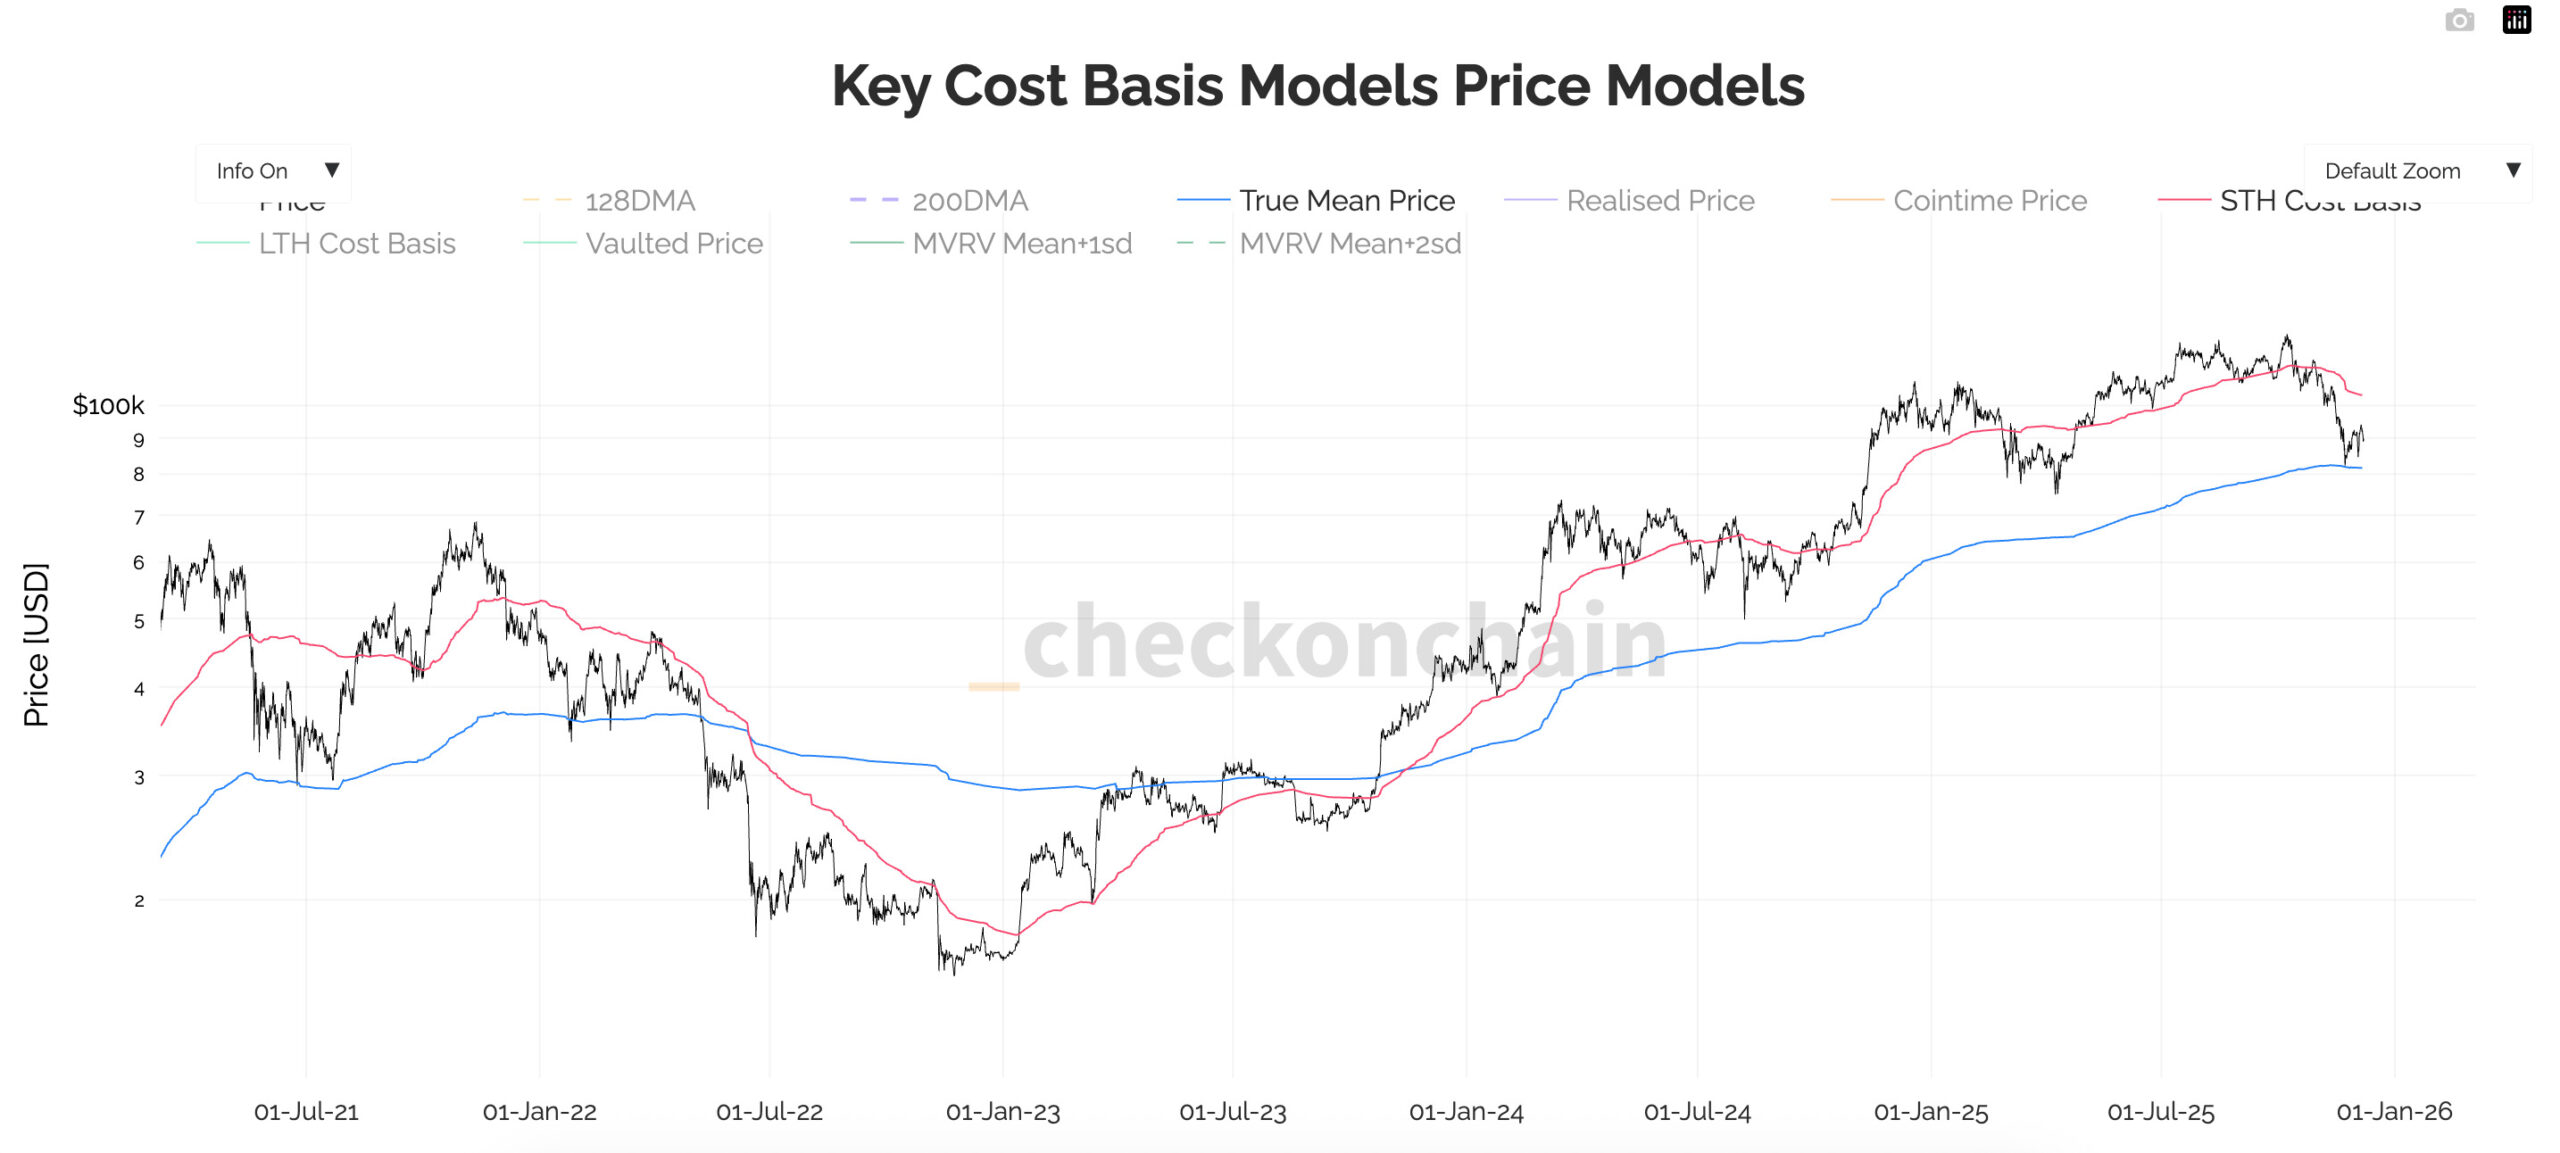Viewport: 2560px width, 1153px height.
Task: Show the MVRV Mean+1sd trace
Action: pyautogui.click(x=1021, y=244)
